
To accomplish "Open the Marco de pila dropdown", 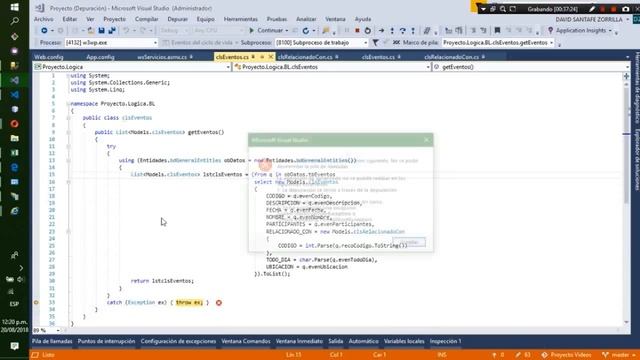I will click(498, 42).
